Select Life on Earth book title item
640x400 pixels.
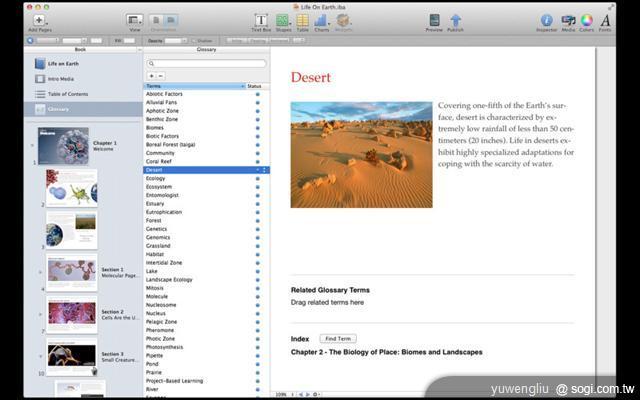[63, 64]
